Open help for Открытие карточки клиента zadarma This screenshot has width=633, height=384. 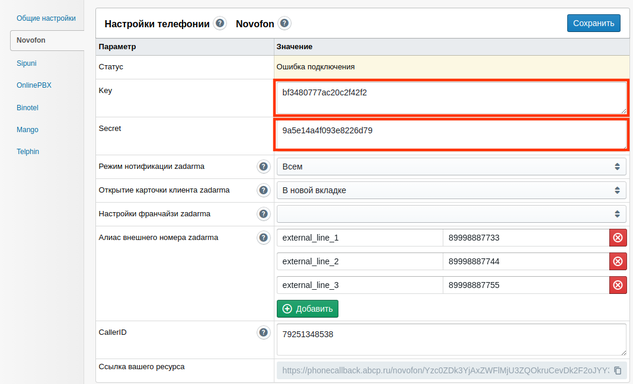coord(263,190)
